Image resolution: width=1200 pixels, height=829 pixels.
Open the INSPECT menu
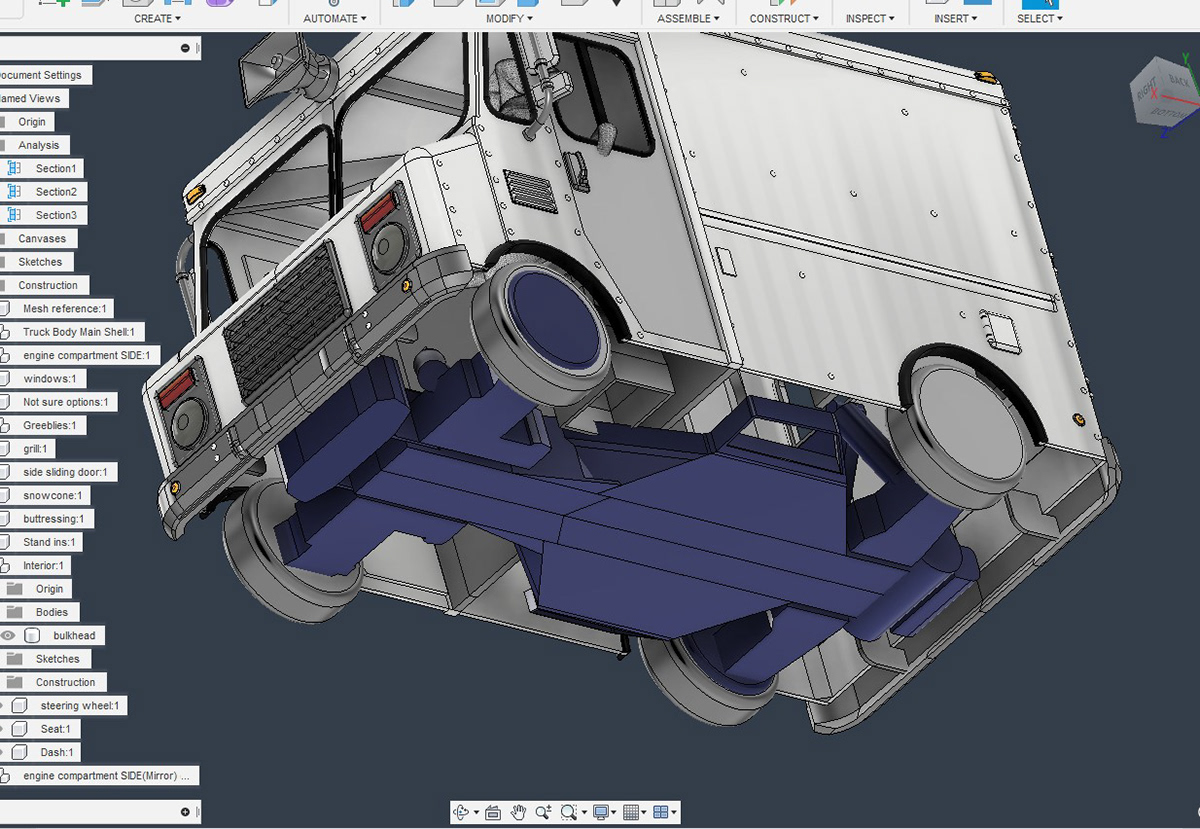point(870,18)
